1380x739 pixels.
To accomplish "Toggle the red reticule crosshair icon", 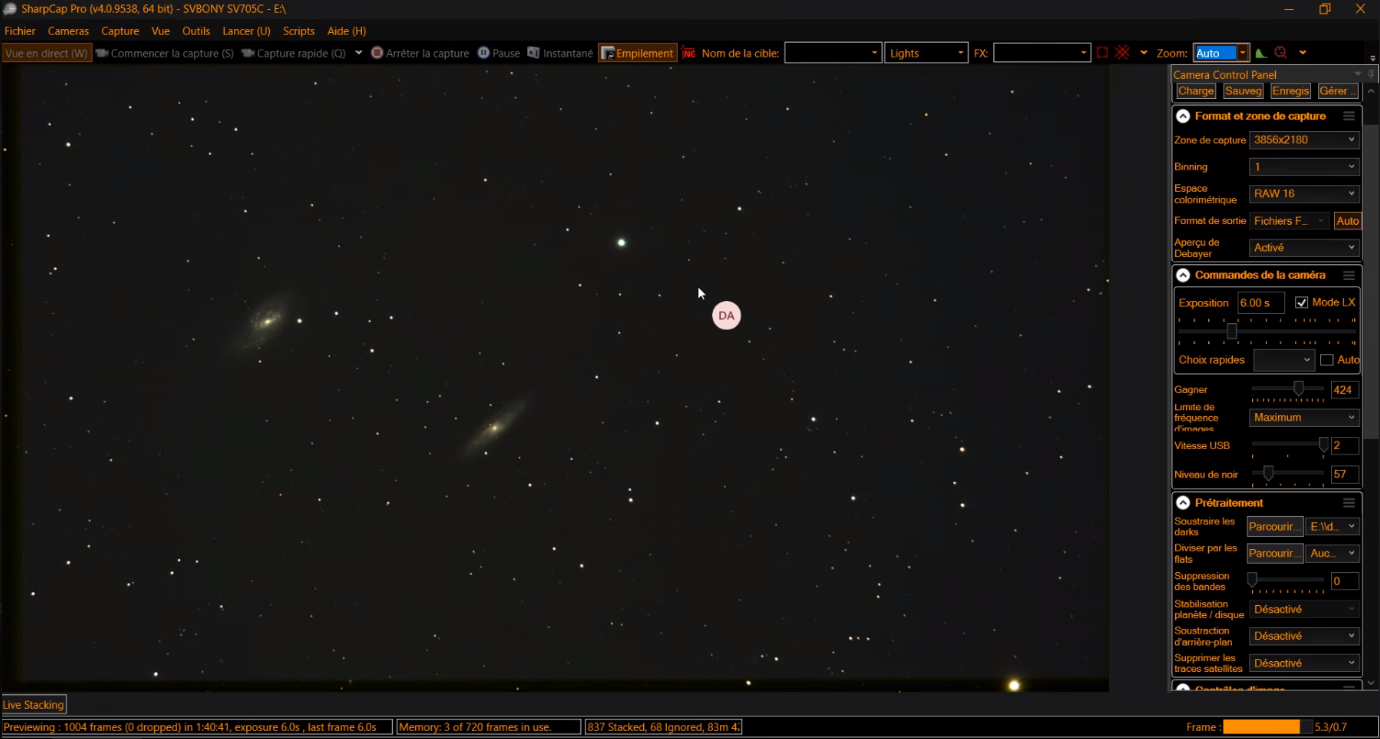I will tap(1123, 53).
